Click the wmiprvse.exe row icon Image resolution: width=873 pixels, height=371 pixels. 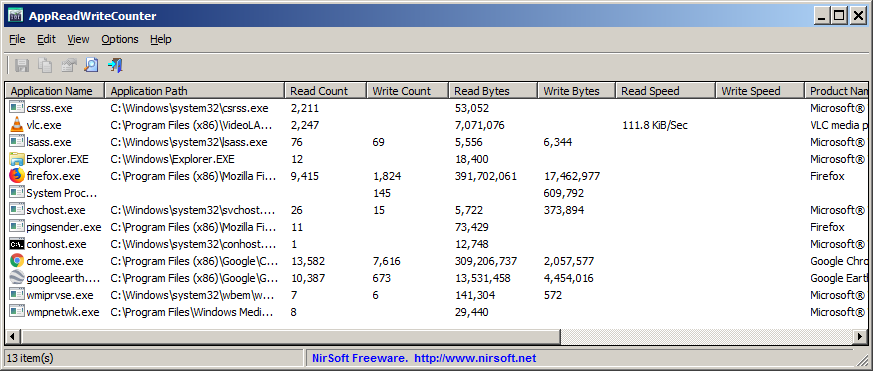point(17,295)
